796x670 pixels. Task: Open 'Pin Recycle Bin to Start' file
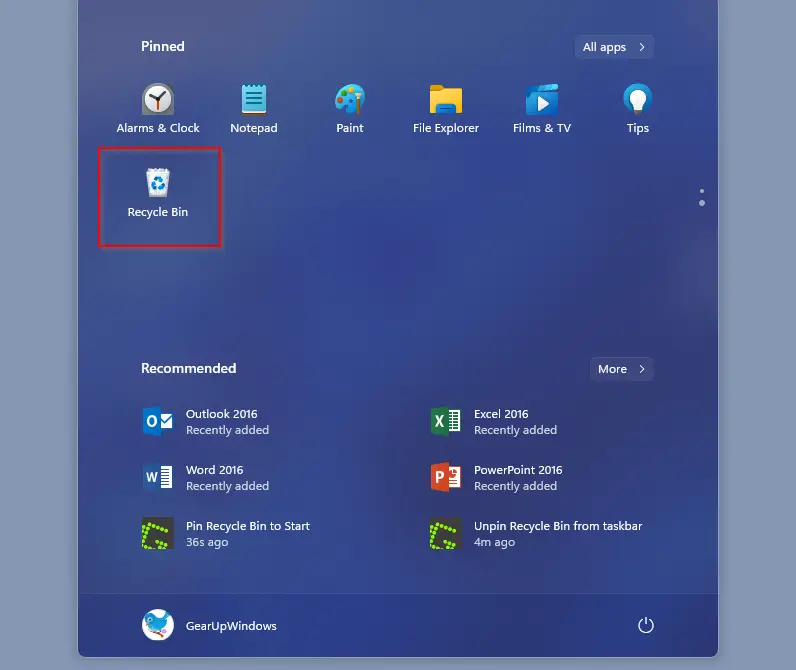click(226, 533)
